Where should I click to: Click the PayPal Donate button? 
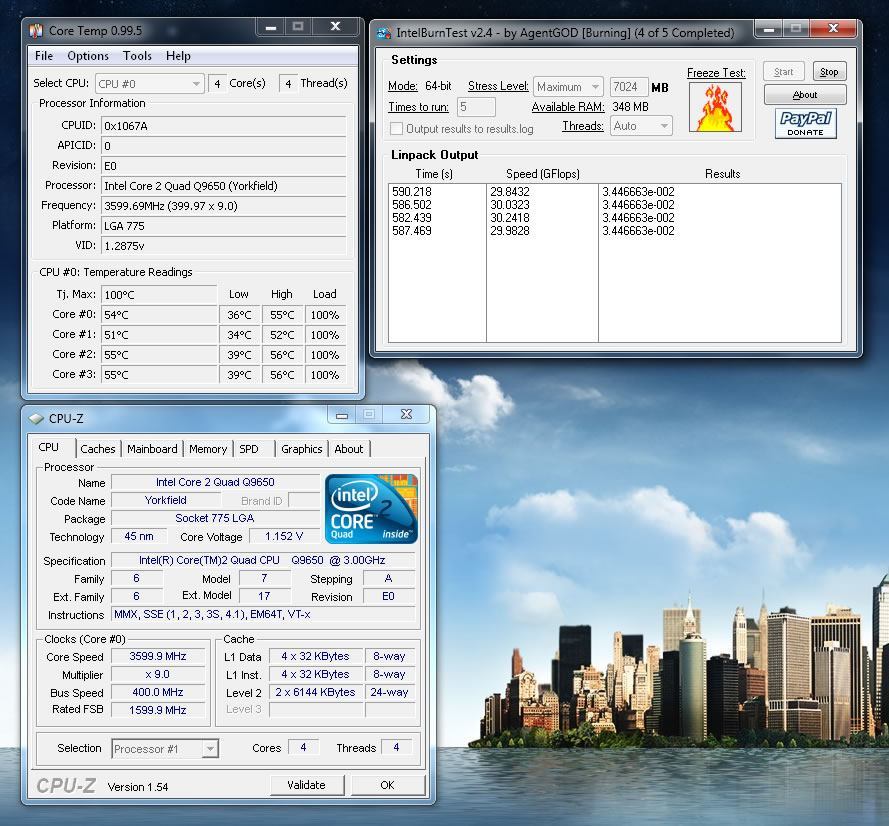805,123
